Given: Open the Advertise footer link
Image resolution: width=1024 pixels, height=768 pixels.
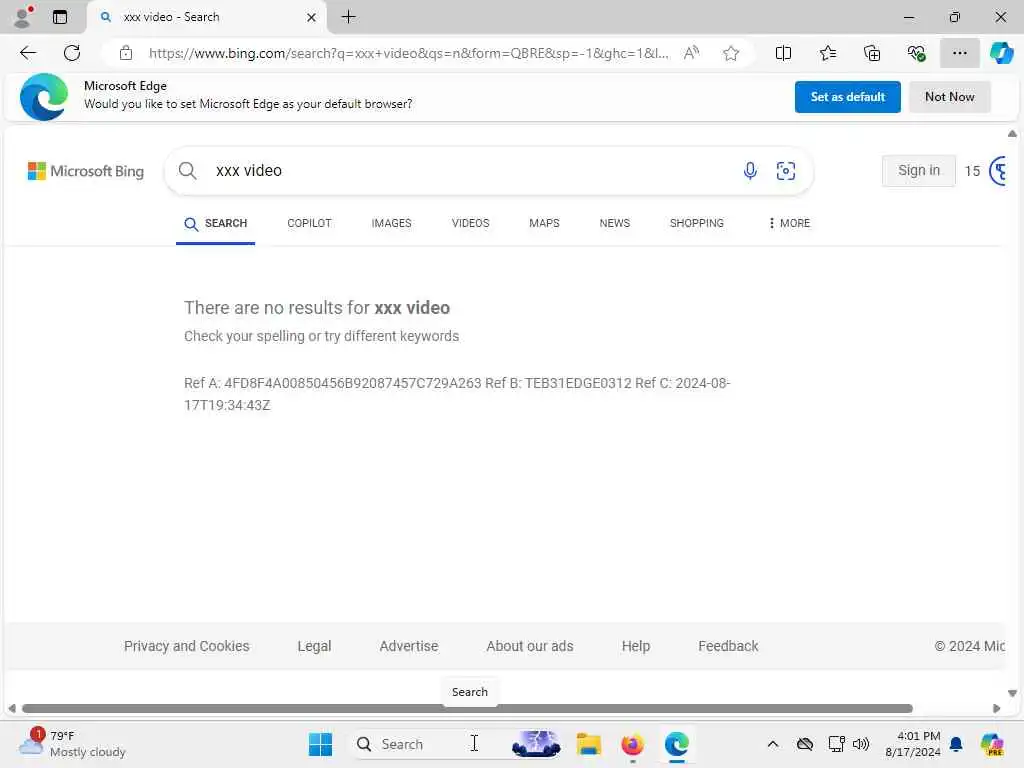Looking at the screenshot, I should tap(409, 646).
